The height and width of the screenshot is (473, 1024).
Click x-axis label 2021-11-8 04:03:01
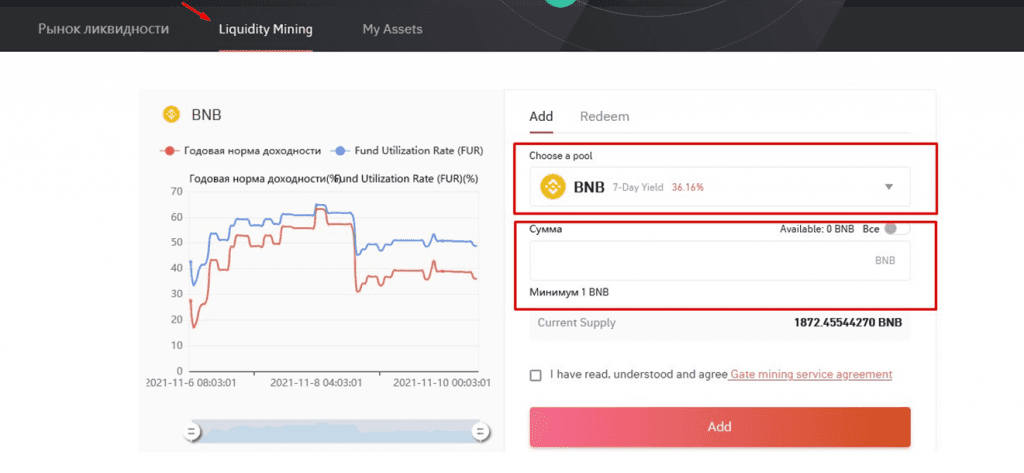pos(315,382)
